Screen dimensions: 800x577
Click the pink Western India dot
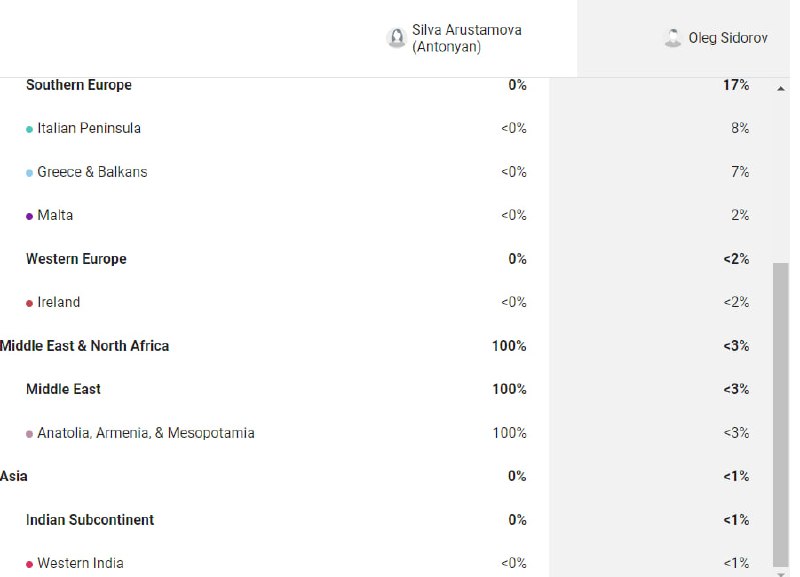coord(29,564)
